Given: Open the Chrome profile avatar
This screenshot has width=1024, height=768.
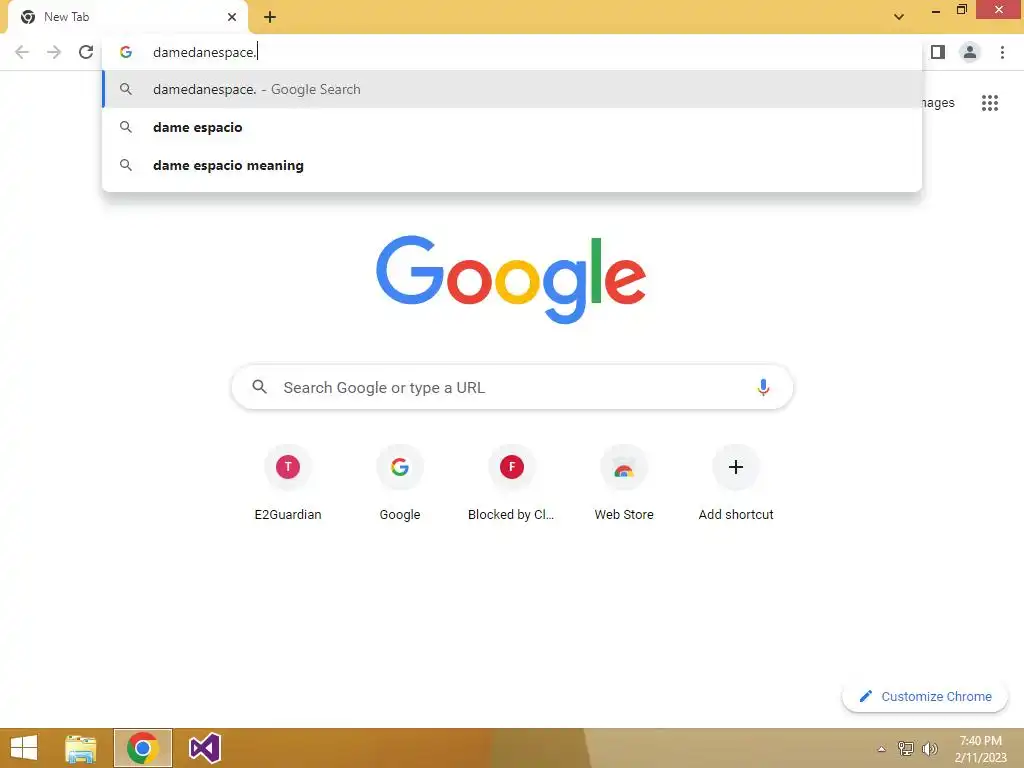Looking at the screenshot, I should point(970,52).
